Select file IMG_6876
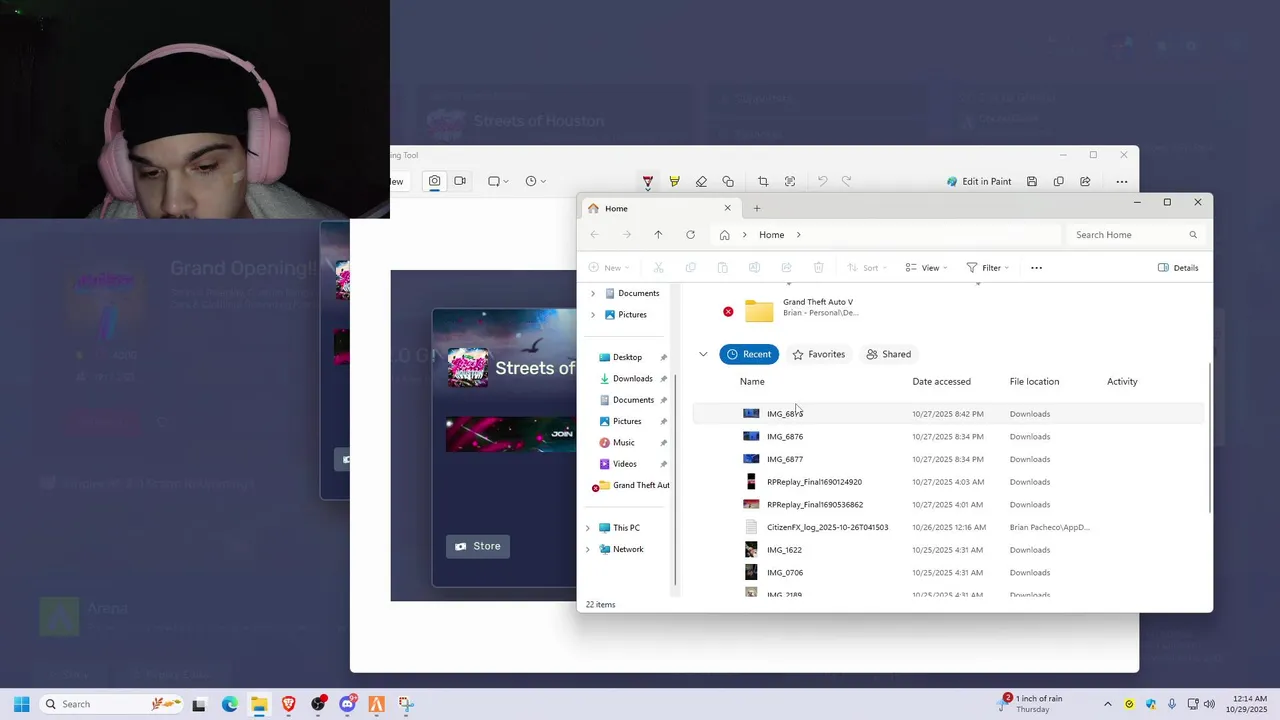 coord(948,436)
